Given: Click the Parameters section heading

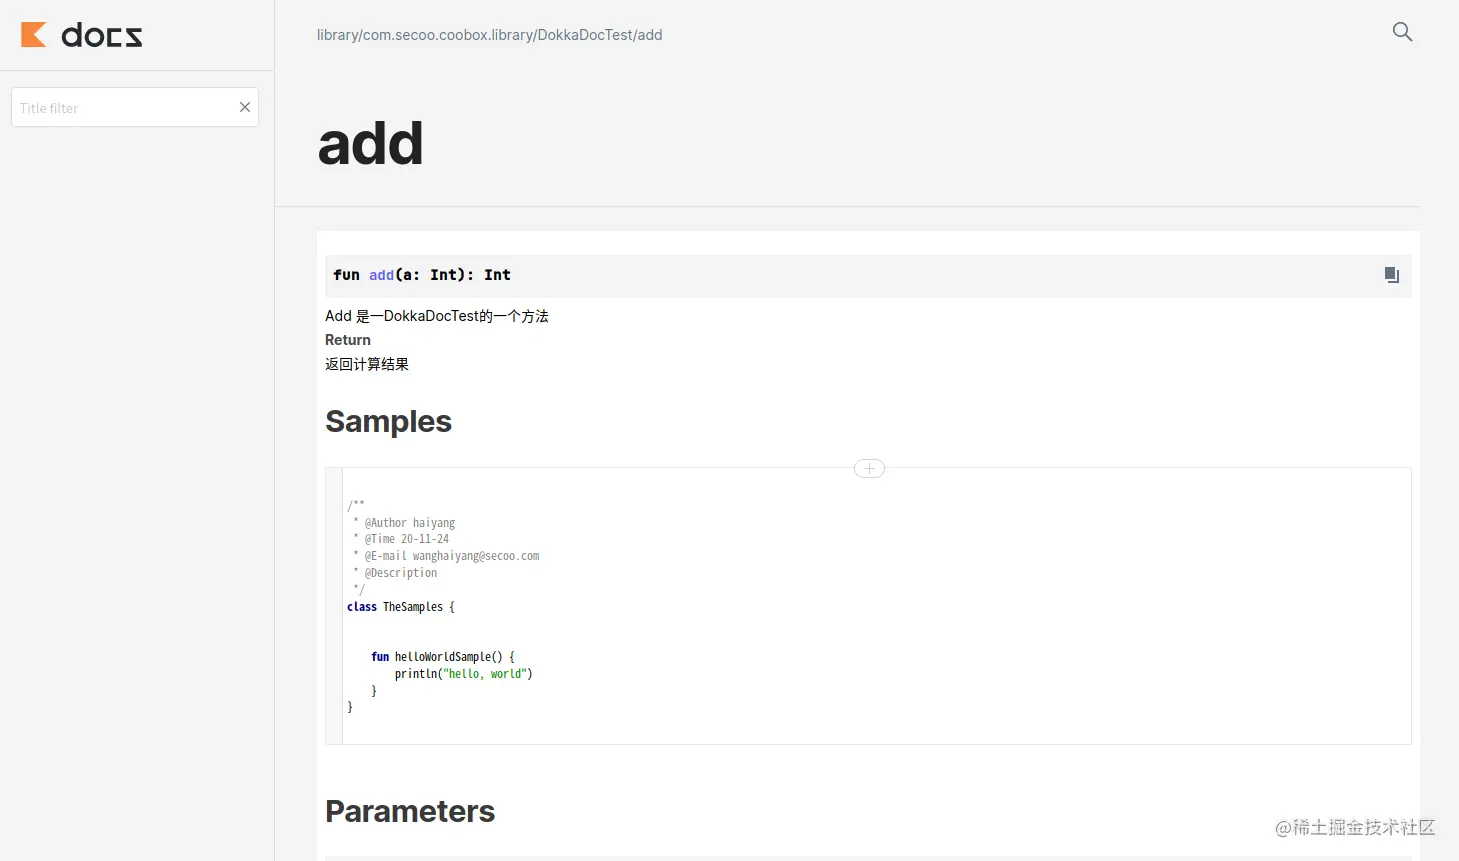Looking at the screenshot, I should 410,811.
